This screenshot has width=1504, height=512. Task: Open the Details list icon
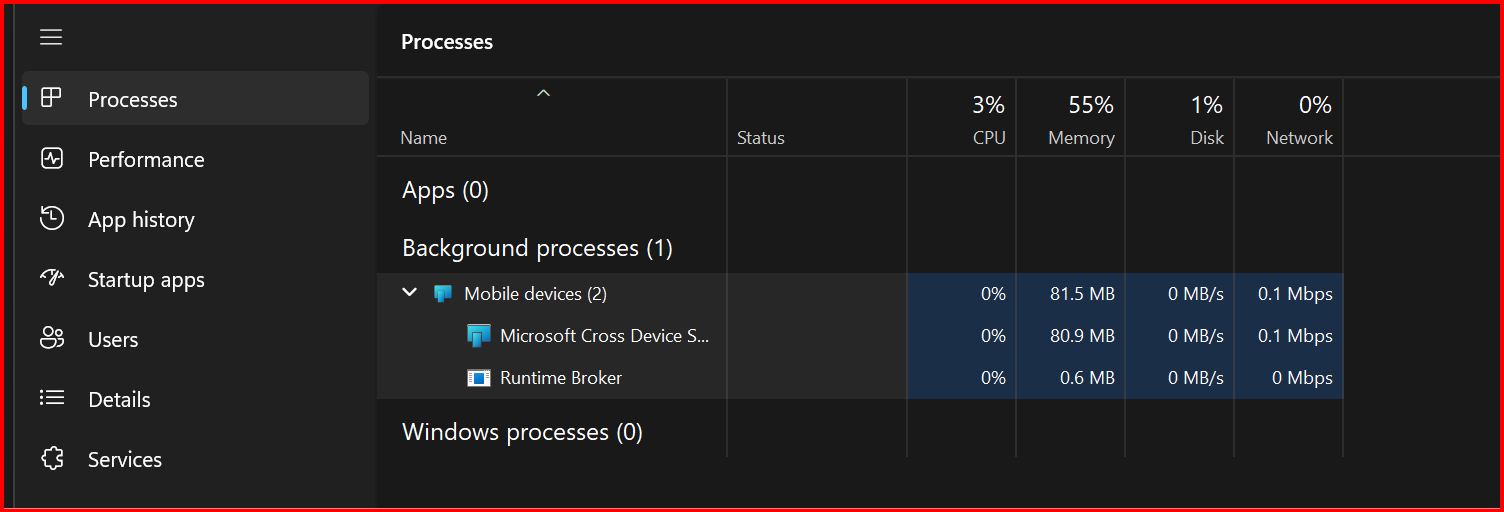pyautogui.click(x=51, y=398)
